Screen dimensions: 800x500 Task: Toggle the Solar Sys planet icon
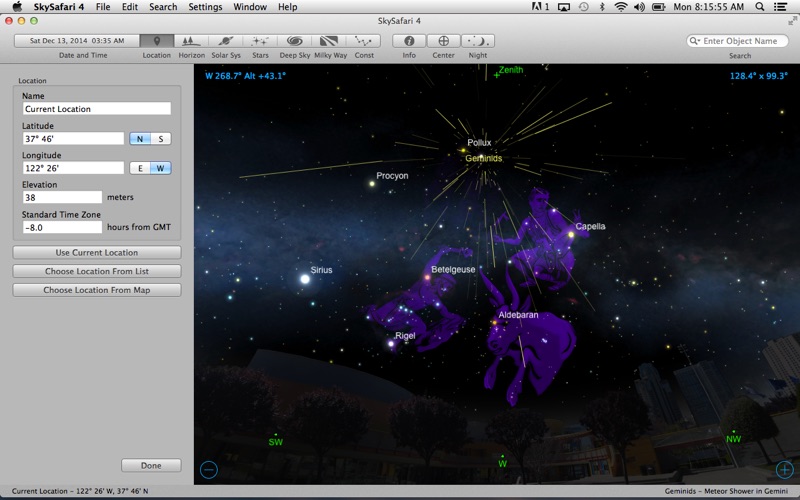225,41
